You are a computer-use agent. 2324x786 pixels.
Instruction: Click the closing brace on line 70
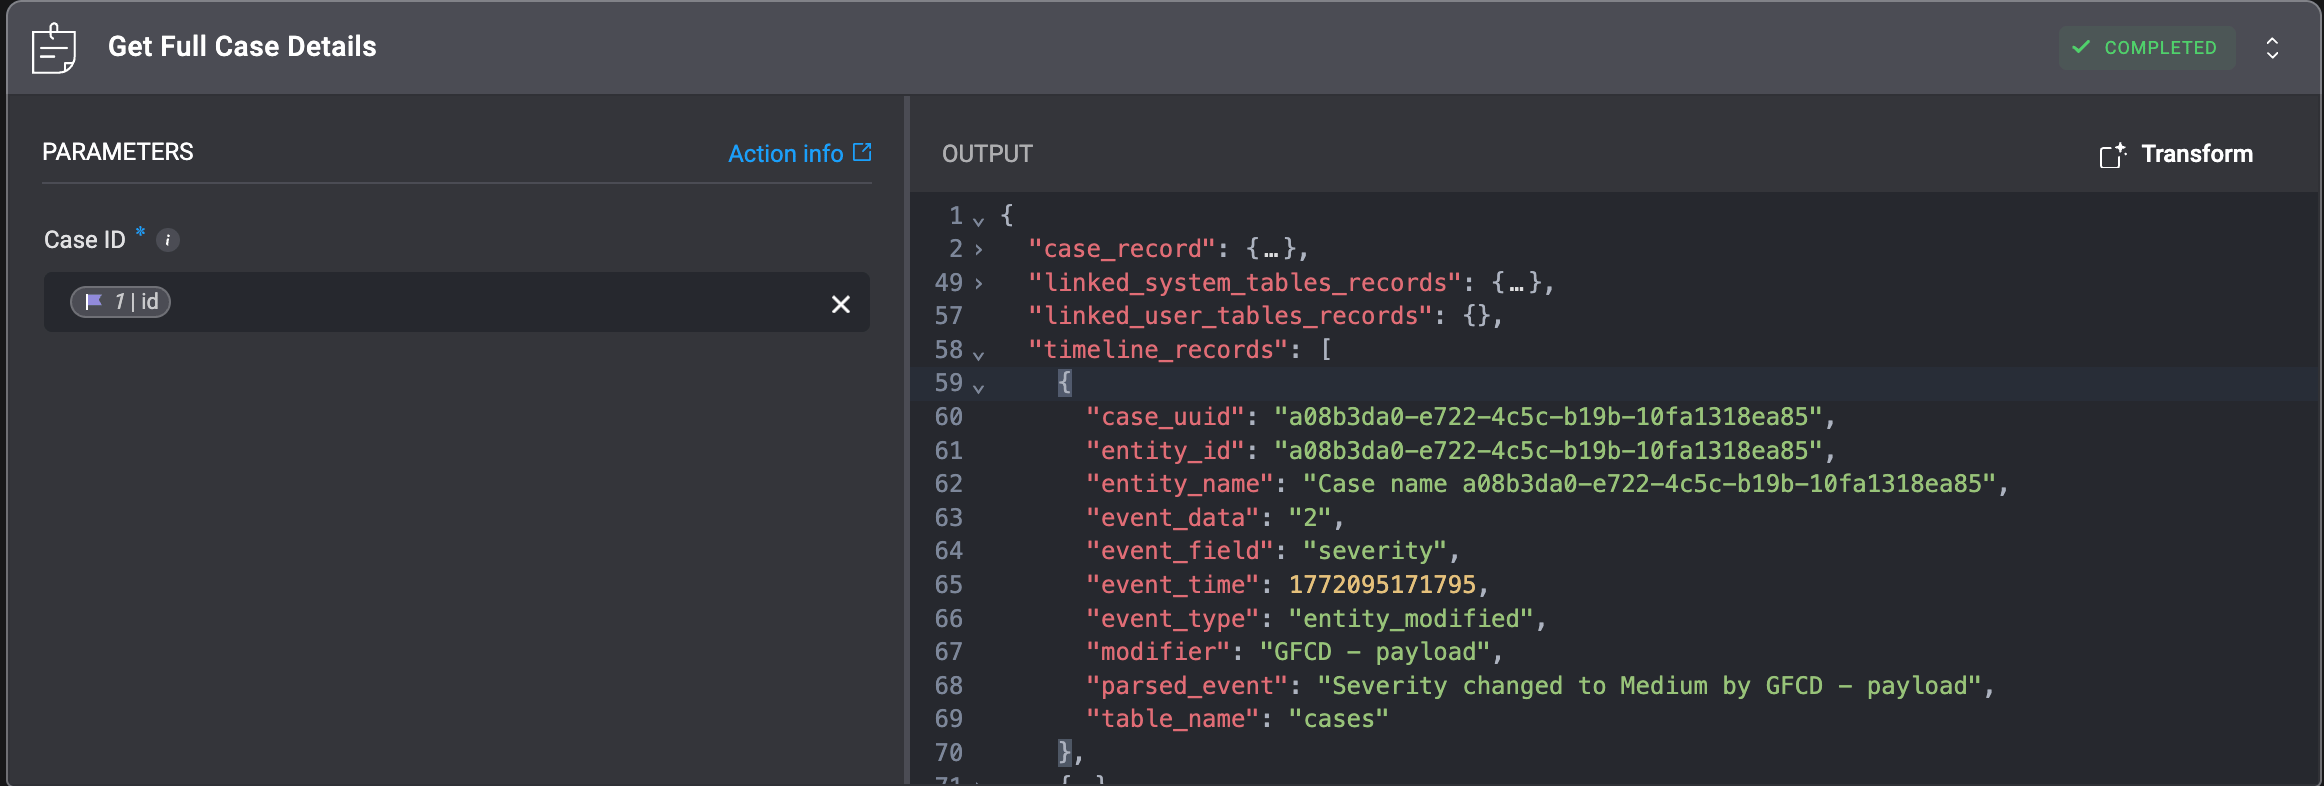pyautogui.click(x=1065, y=752)
